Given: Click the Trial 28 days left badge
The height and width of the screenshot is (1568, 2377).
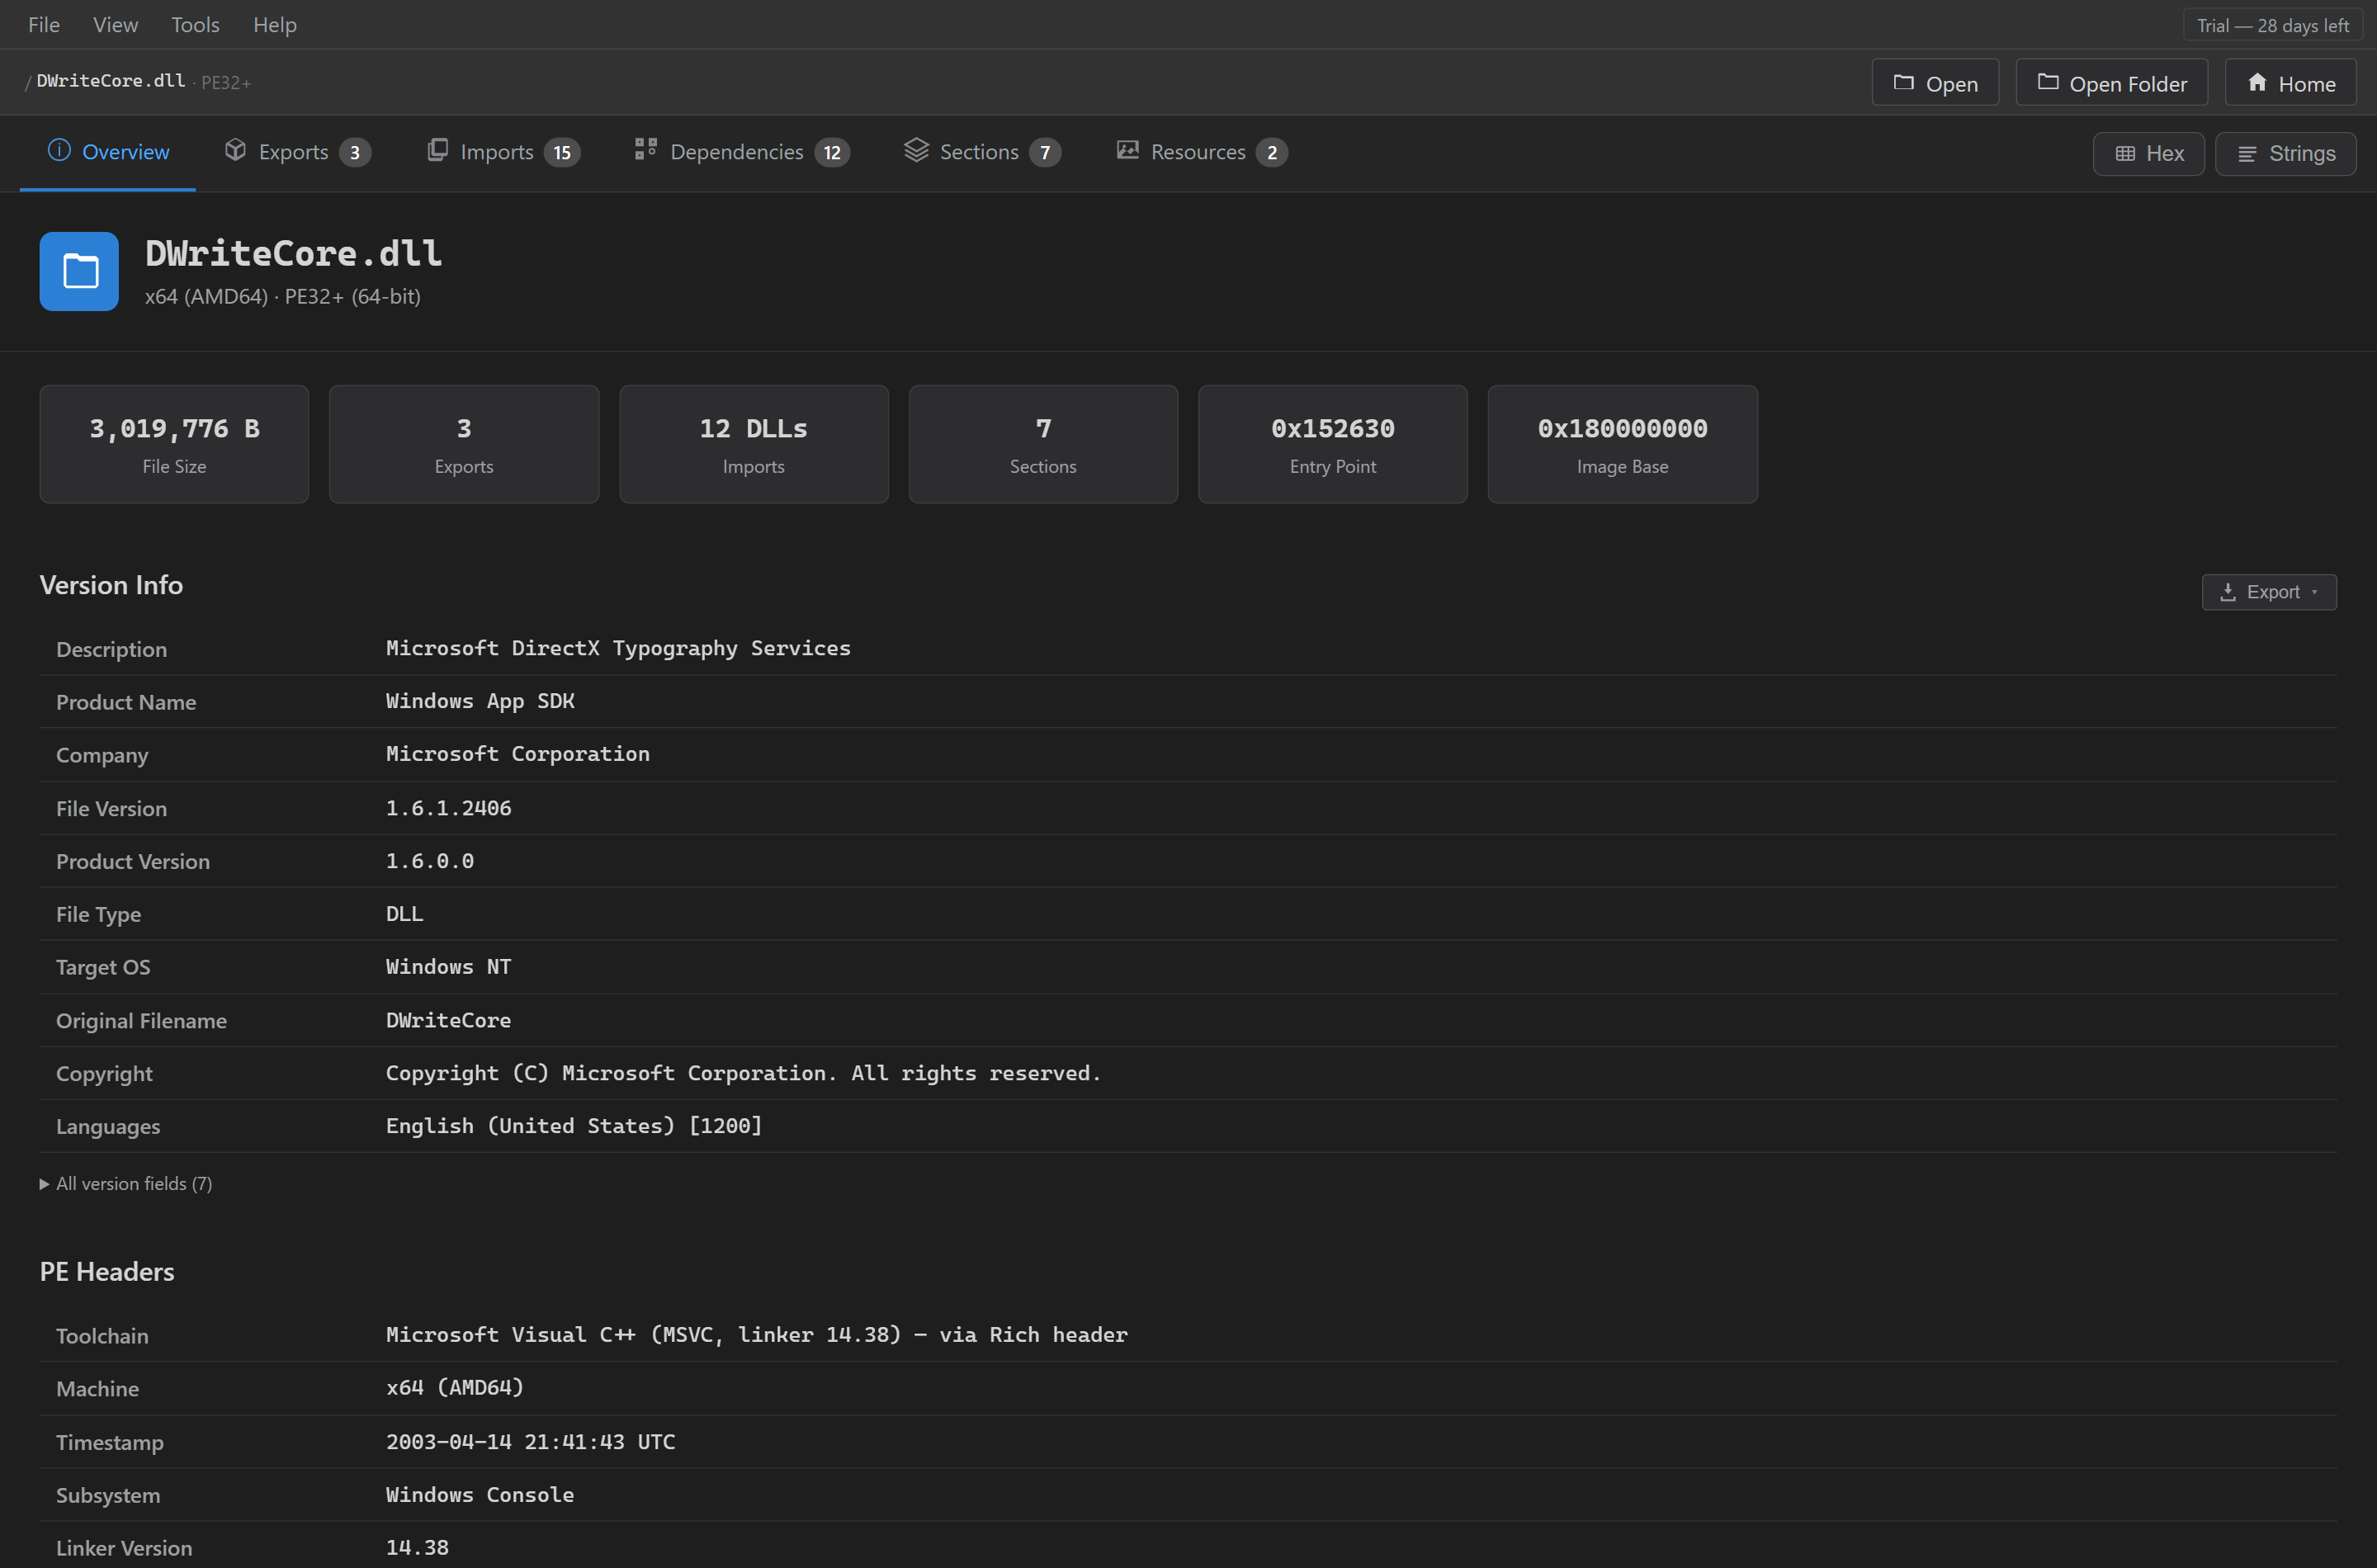Looking at the screenshot, I should (x=2272, y=25).
